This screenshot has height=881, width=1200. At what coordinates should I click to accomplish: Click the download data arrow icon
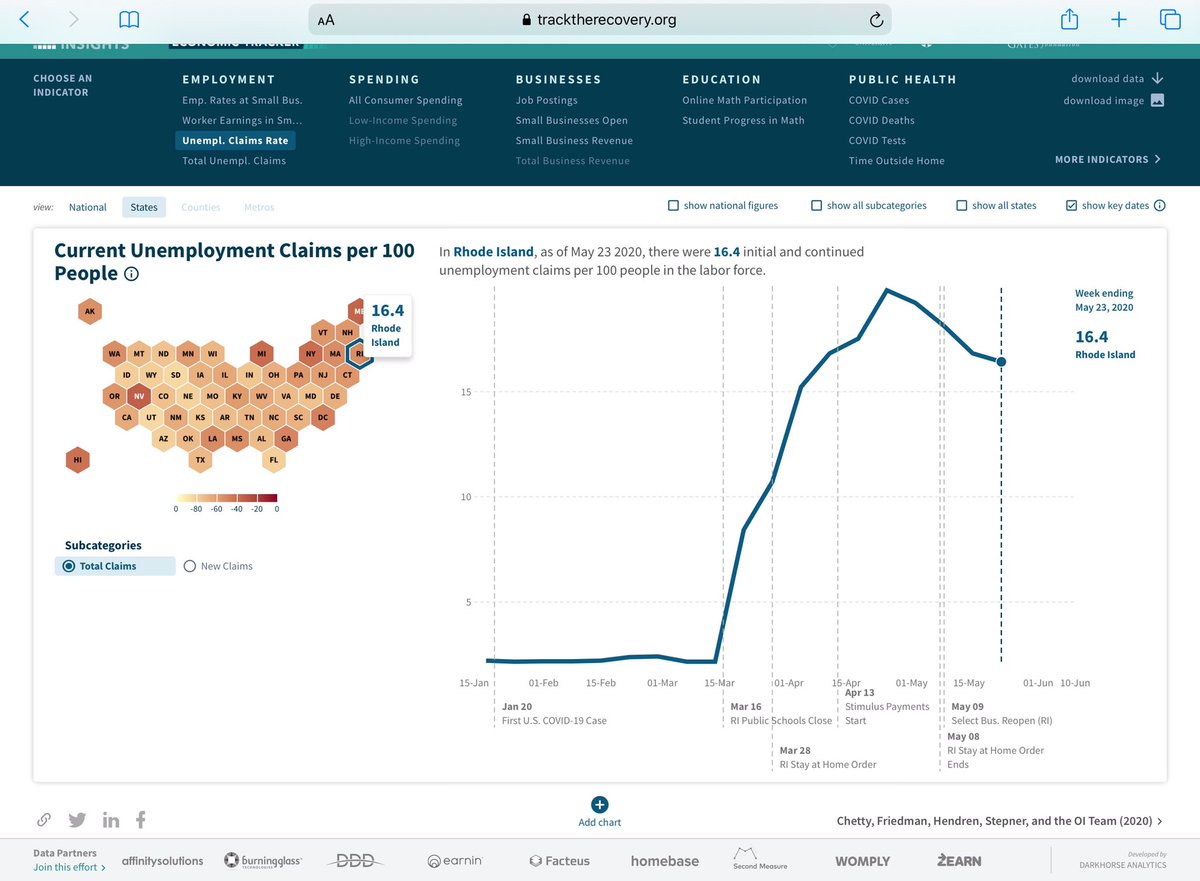tap(1158, 78)
